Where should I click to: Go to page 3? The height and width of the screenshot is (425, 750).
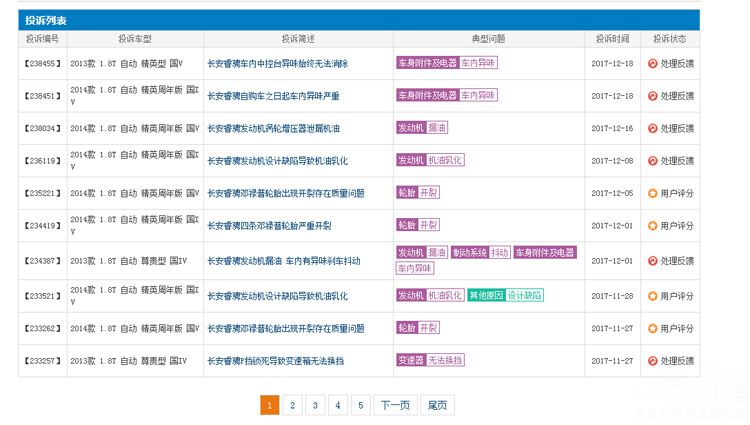315,405
